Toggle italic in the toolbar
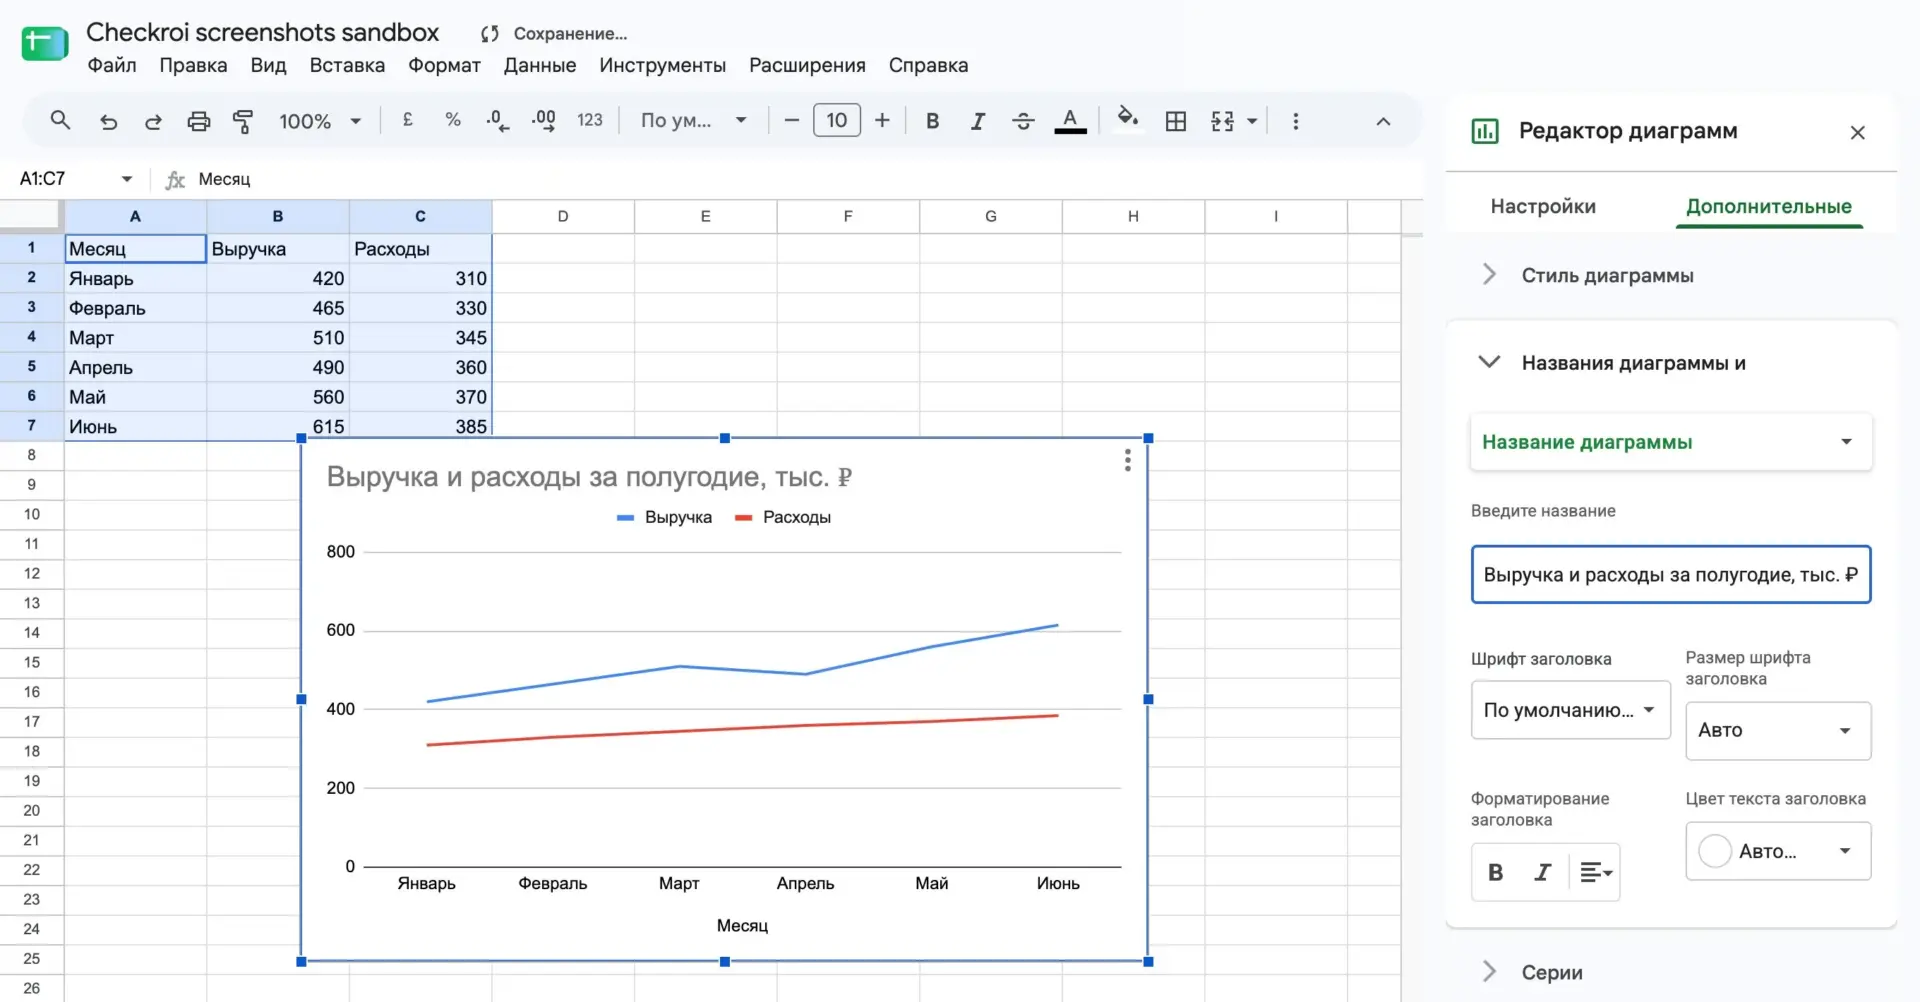Screen dimensions: 1920x1002 [978, 121]
